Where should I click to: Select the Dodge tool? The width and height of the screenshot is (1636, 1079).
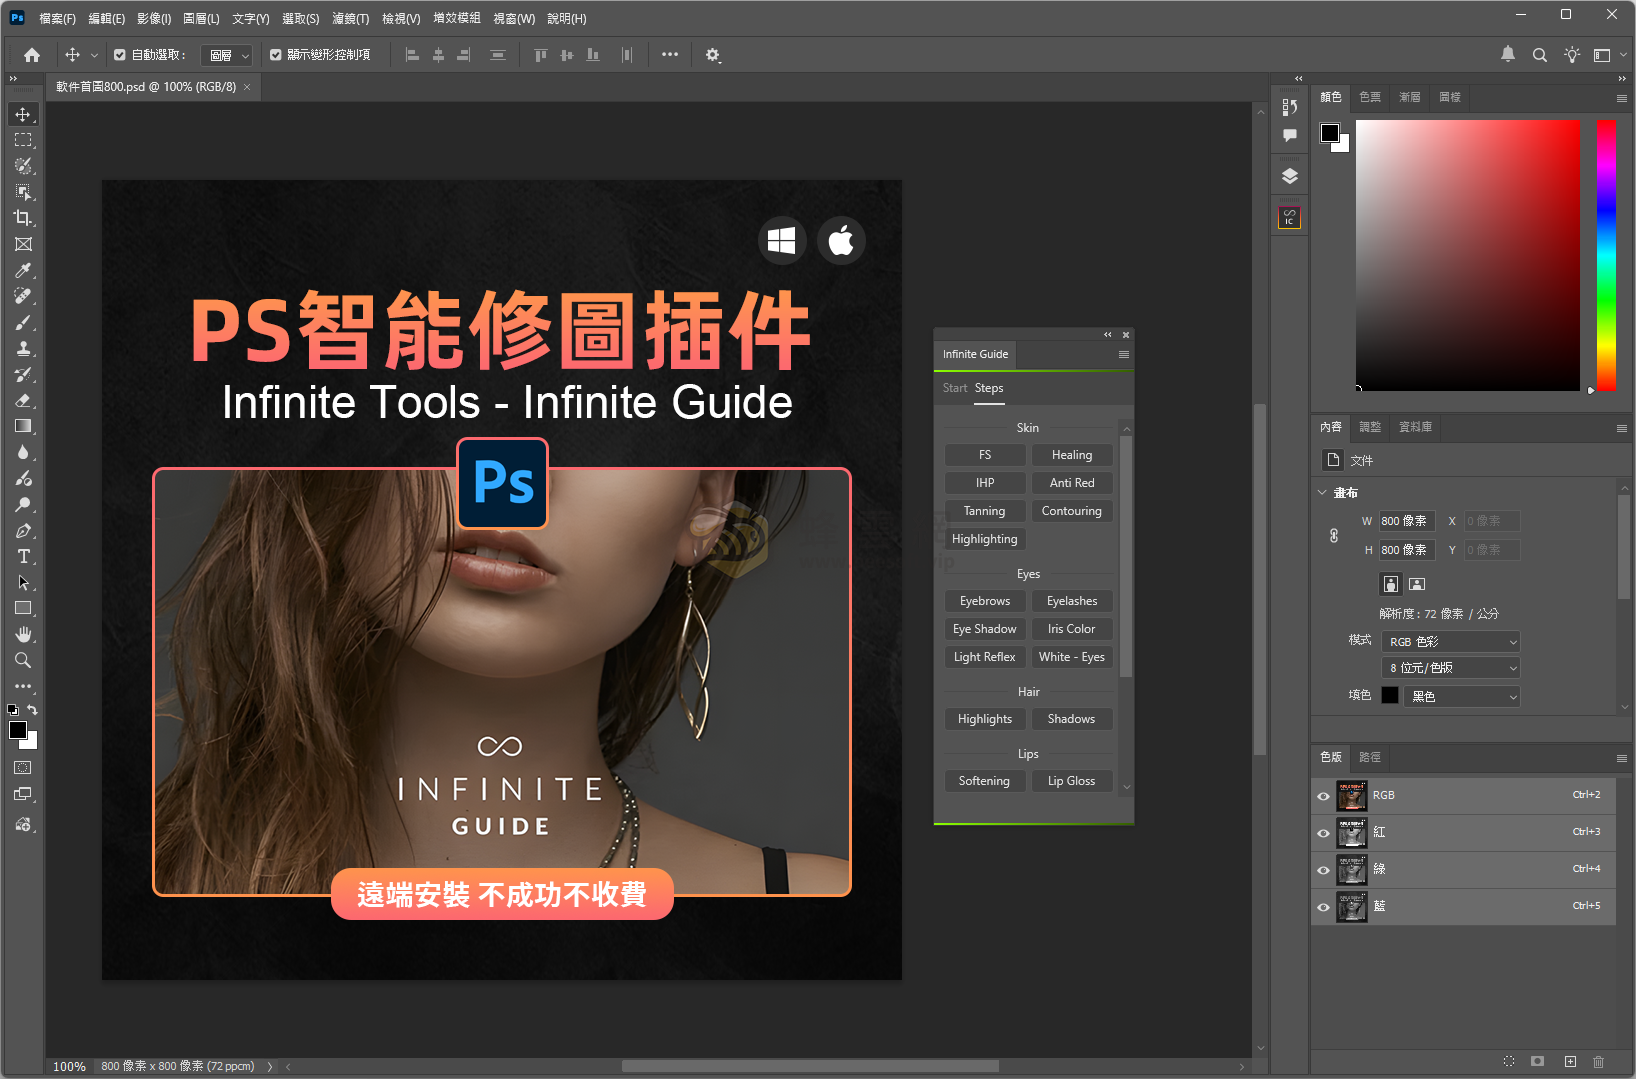click(23, 504)
